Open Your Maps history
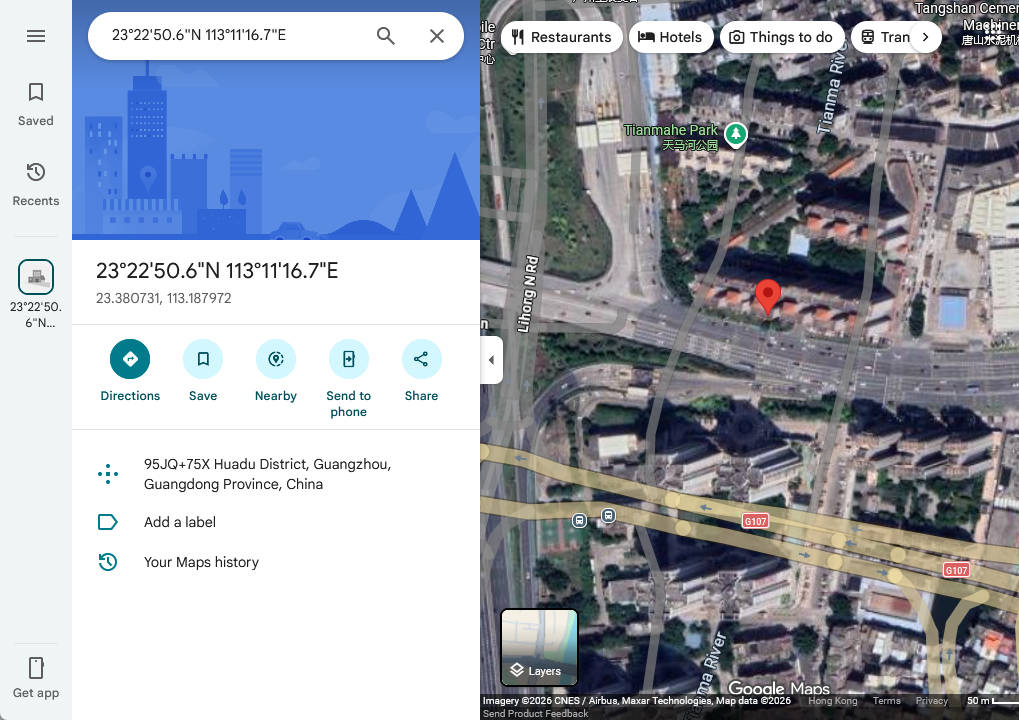Screen dimensions: 1019x720 point(201,562)
